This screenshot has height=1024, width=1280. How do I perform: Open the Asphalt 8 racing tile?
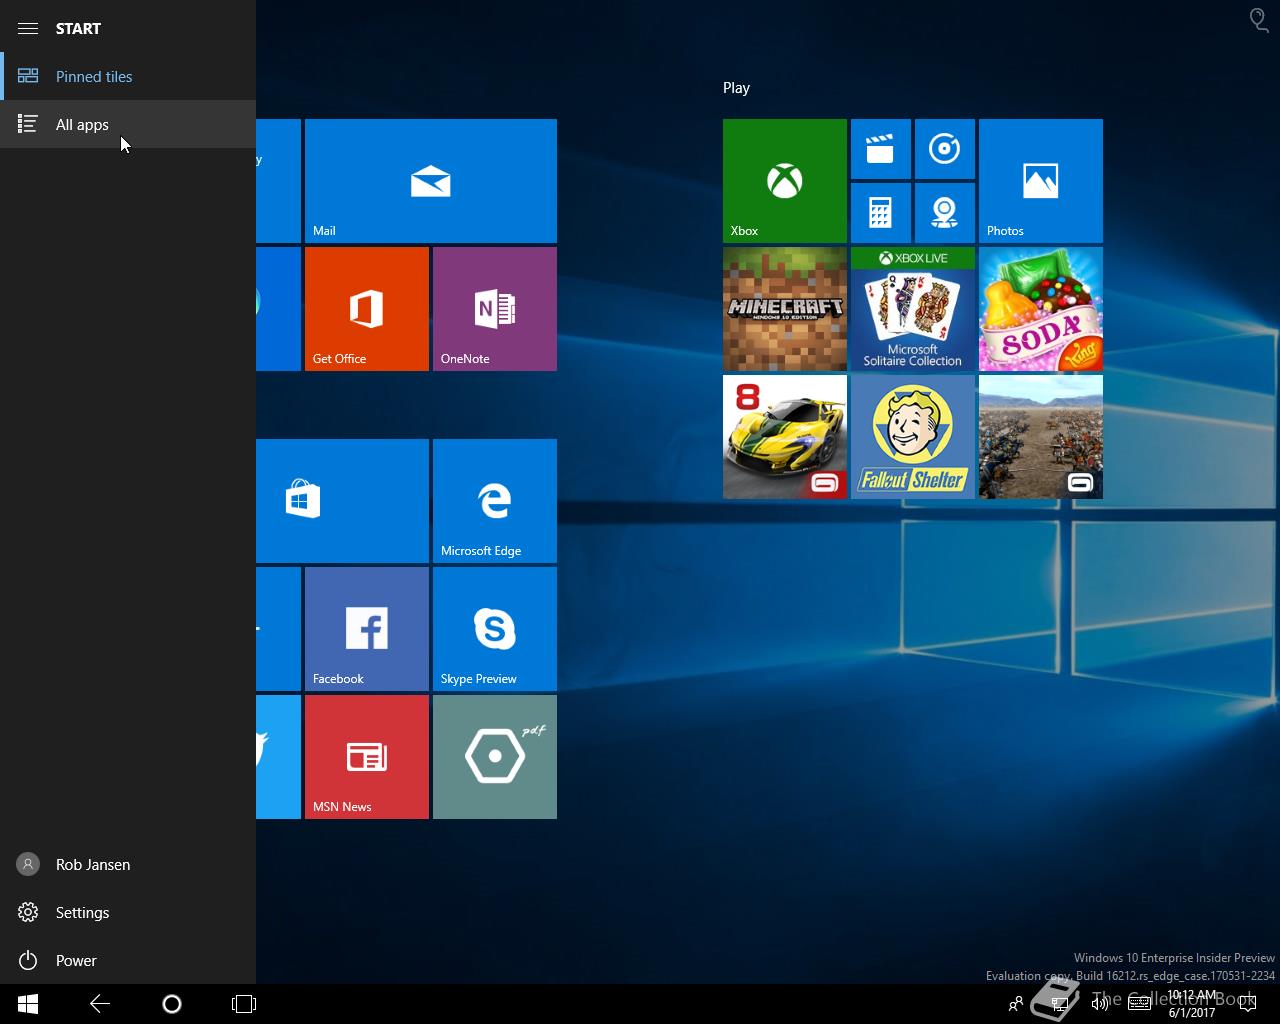(785, 437)
